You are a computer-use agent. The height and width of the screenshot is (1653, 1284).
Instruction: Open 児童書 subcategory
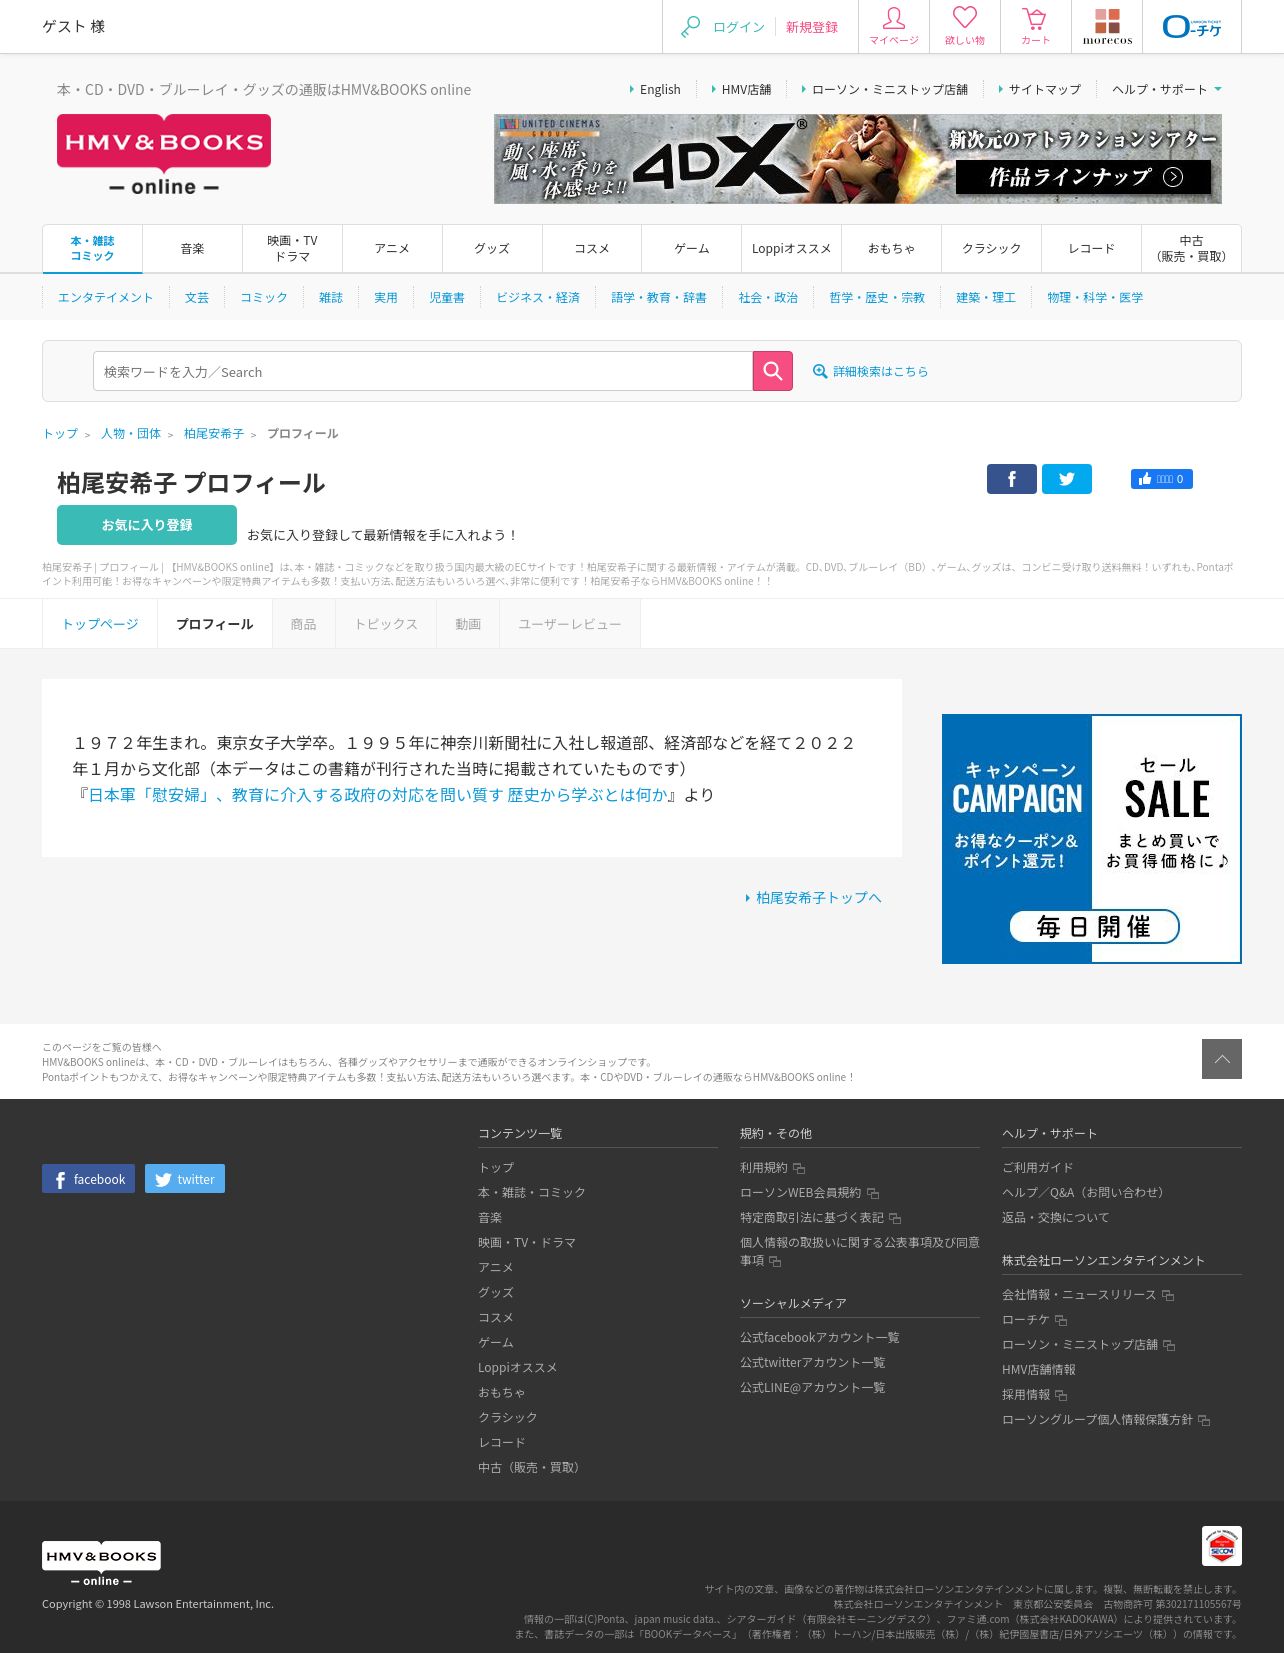coord(447,297)
